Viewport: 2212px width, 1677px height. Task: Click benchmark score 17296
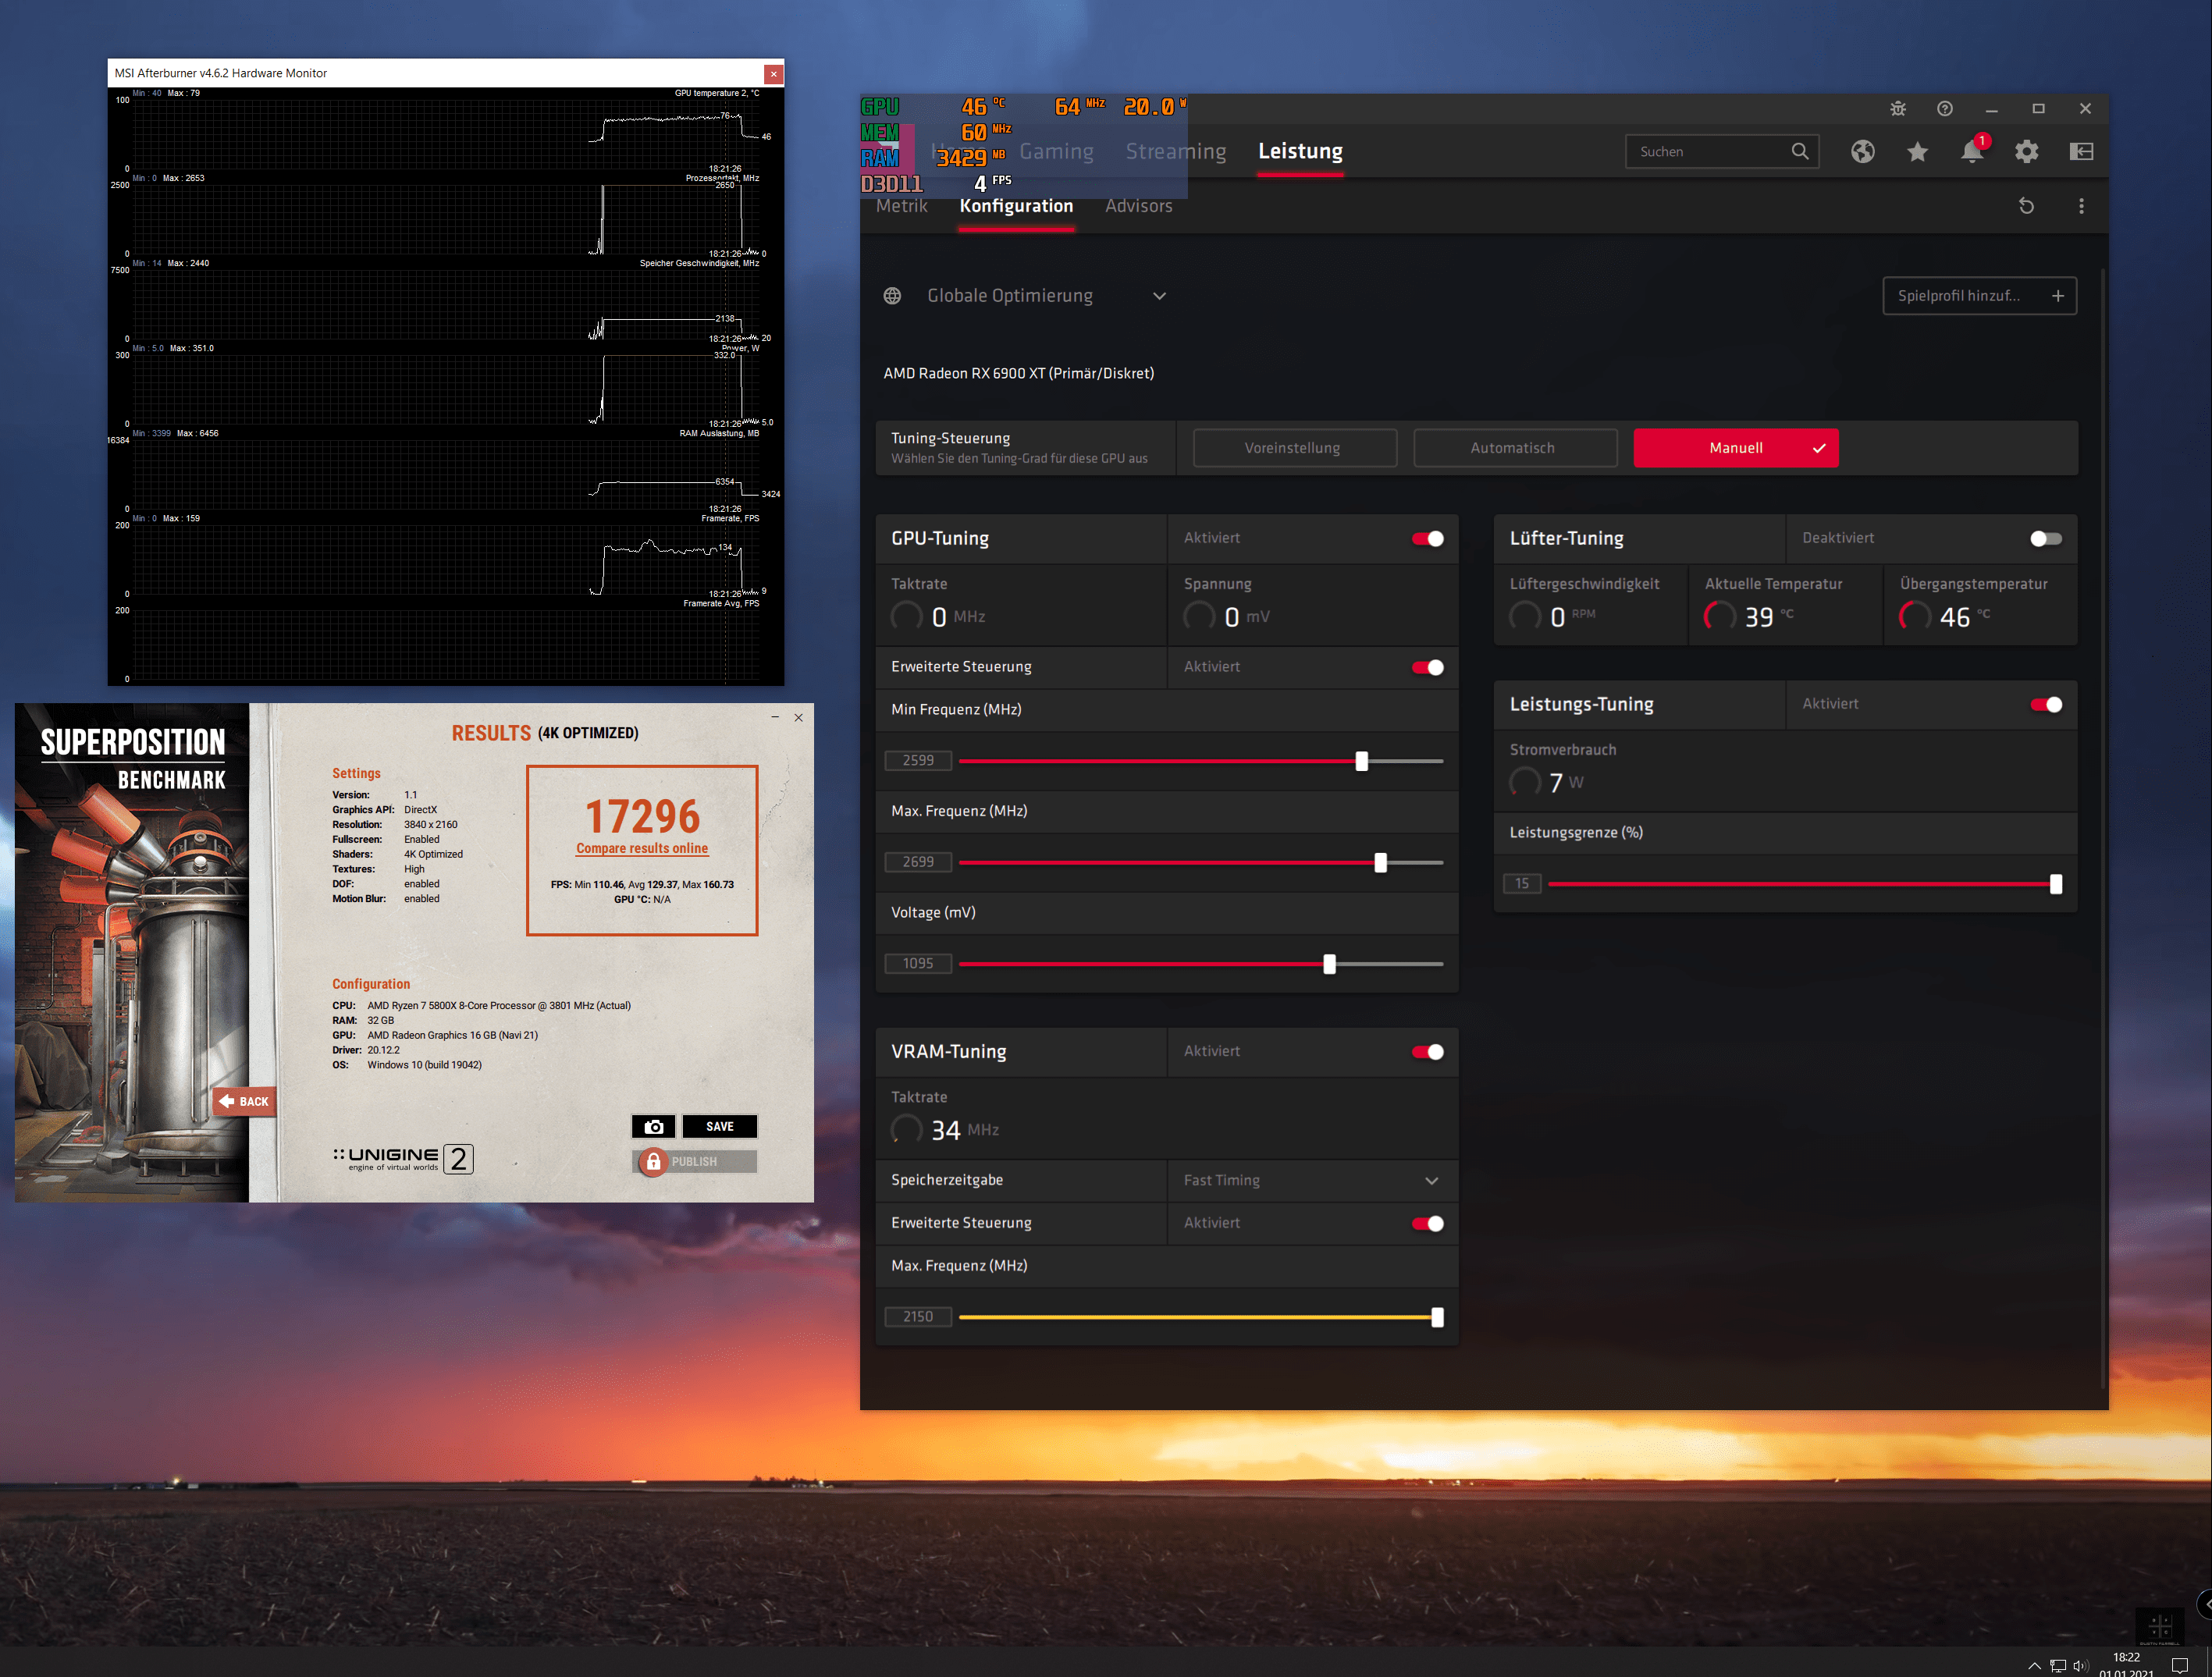[642, 816]
